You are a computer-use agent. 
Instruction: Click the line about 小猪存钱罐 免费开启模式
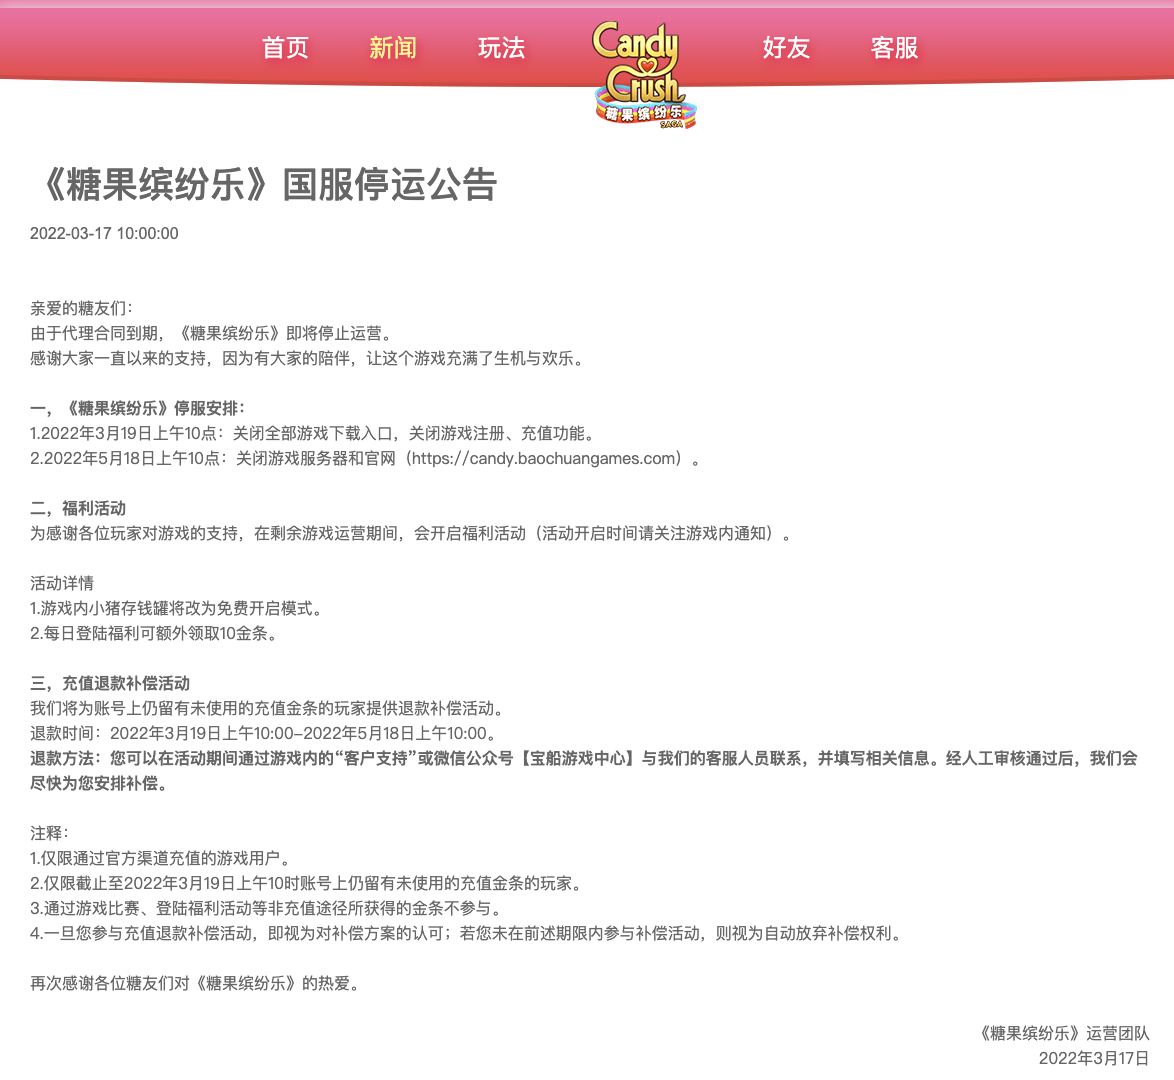[177, 608]
